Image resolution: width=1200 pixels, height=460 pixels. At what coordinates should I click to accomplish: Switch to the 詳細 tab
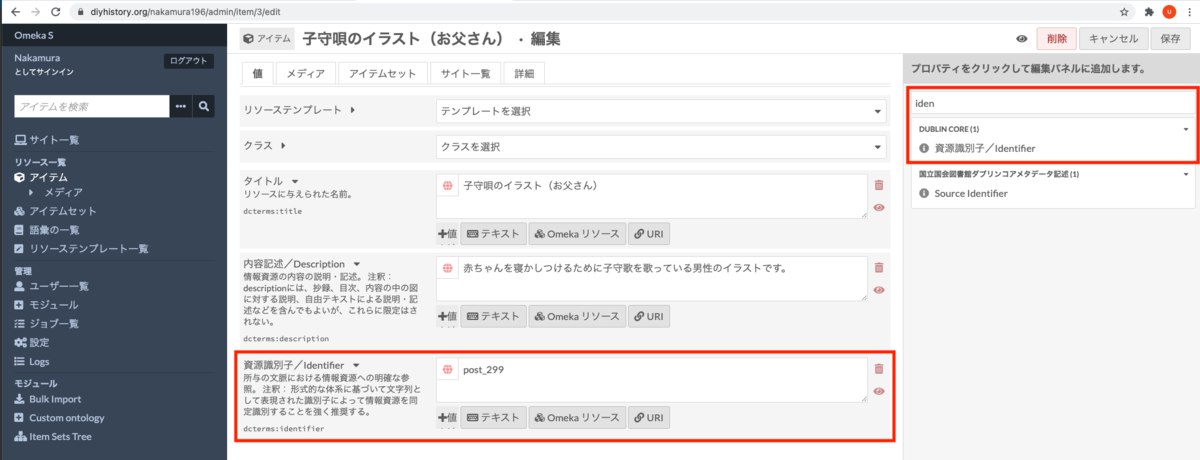(524, 73)
